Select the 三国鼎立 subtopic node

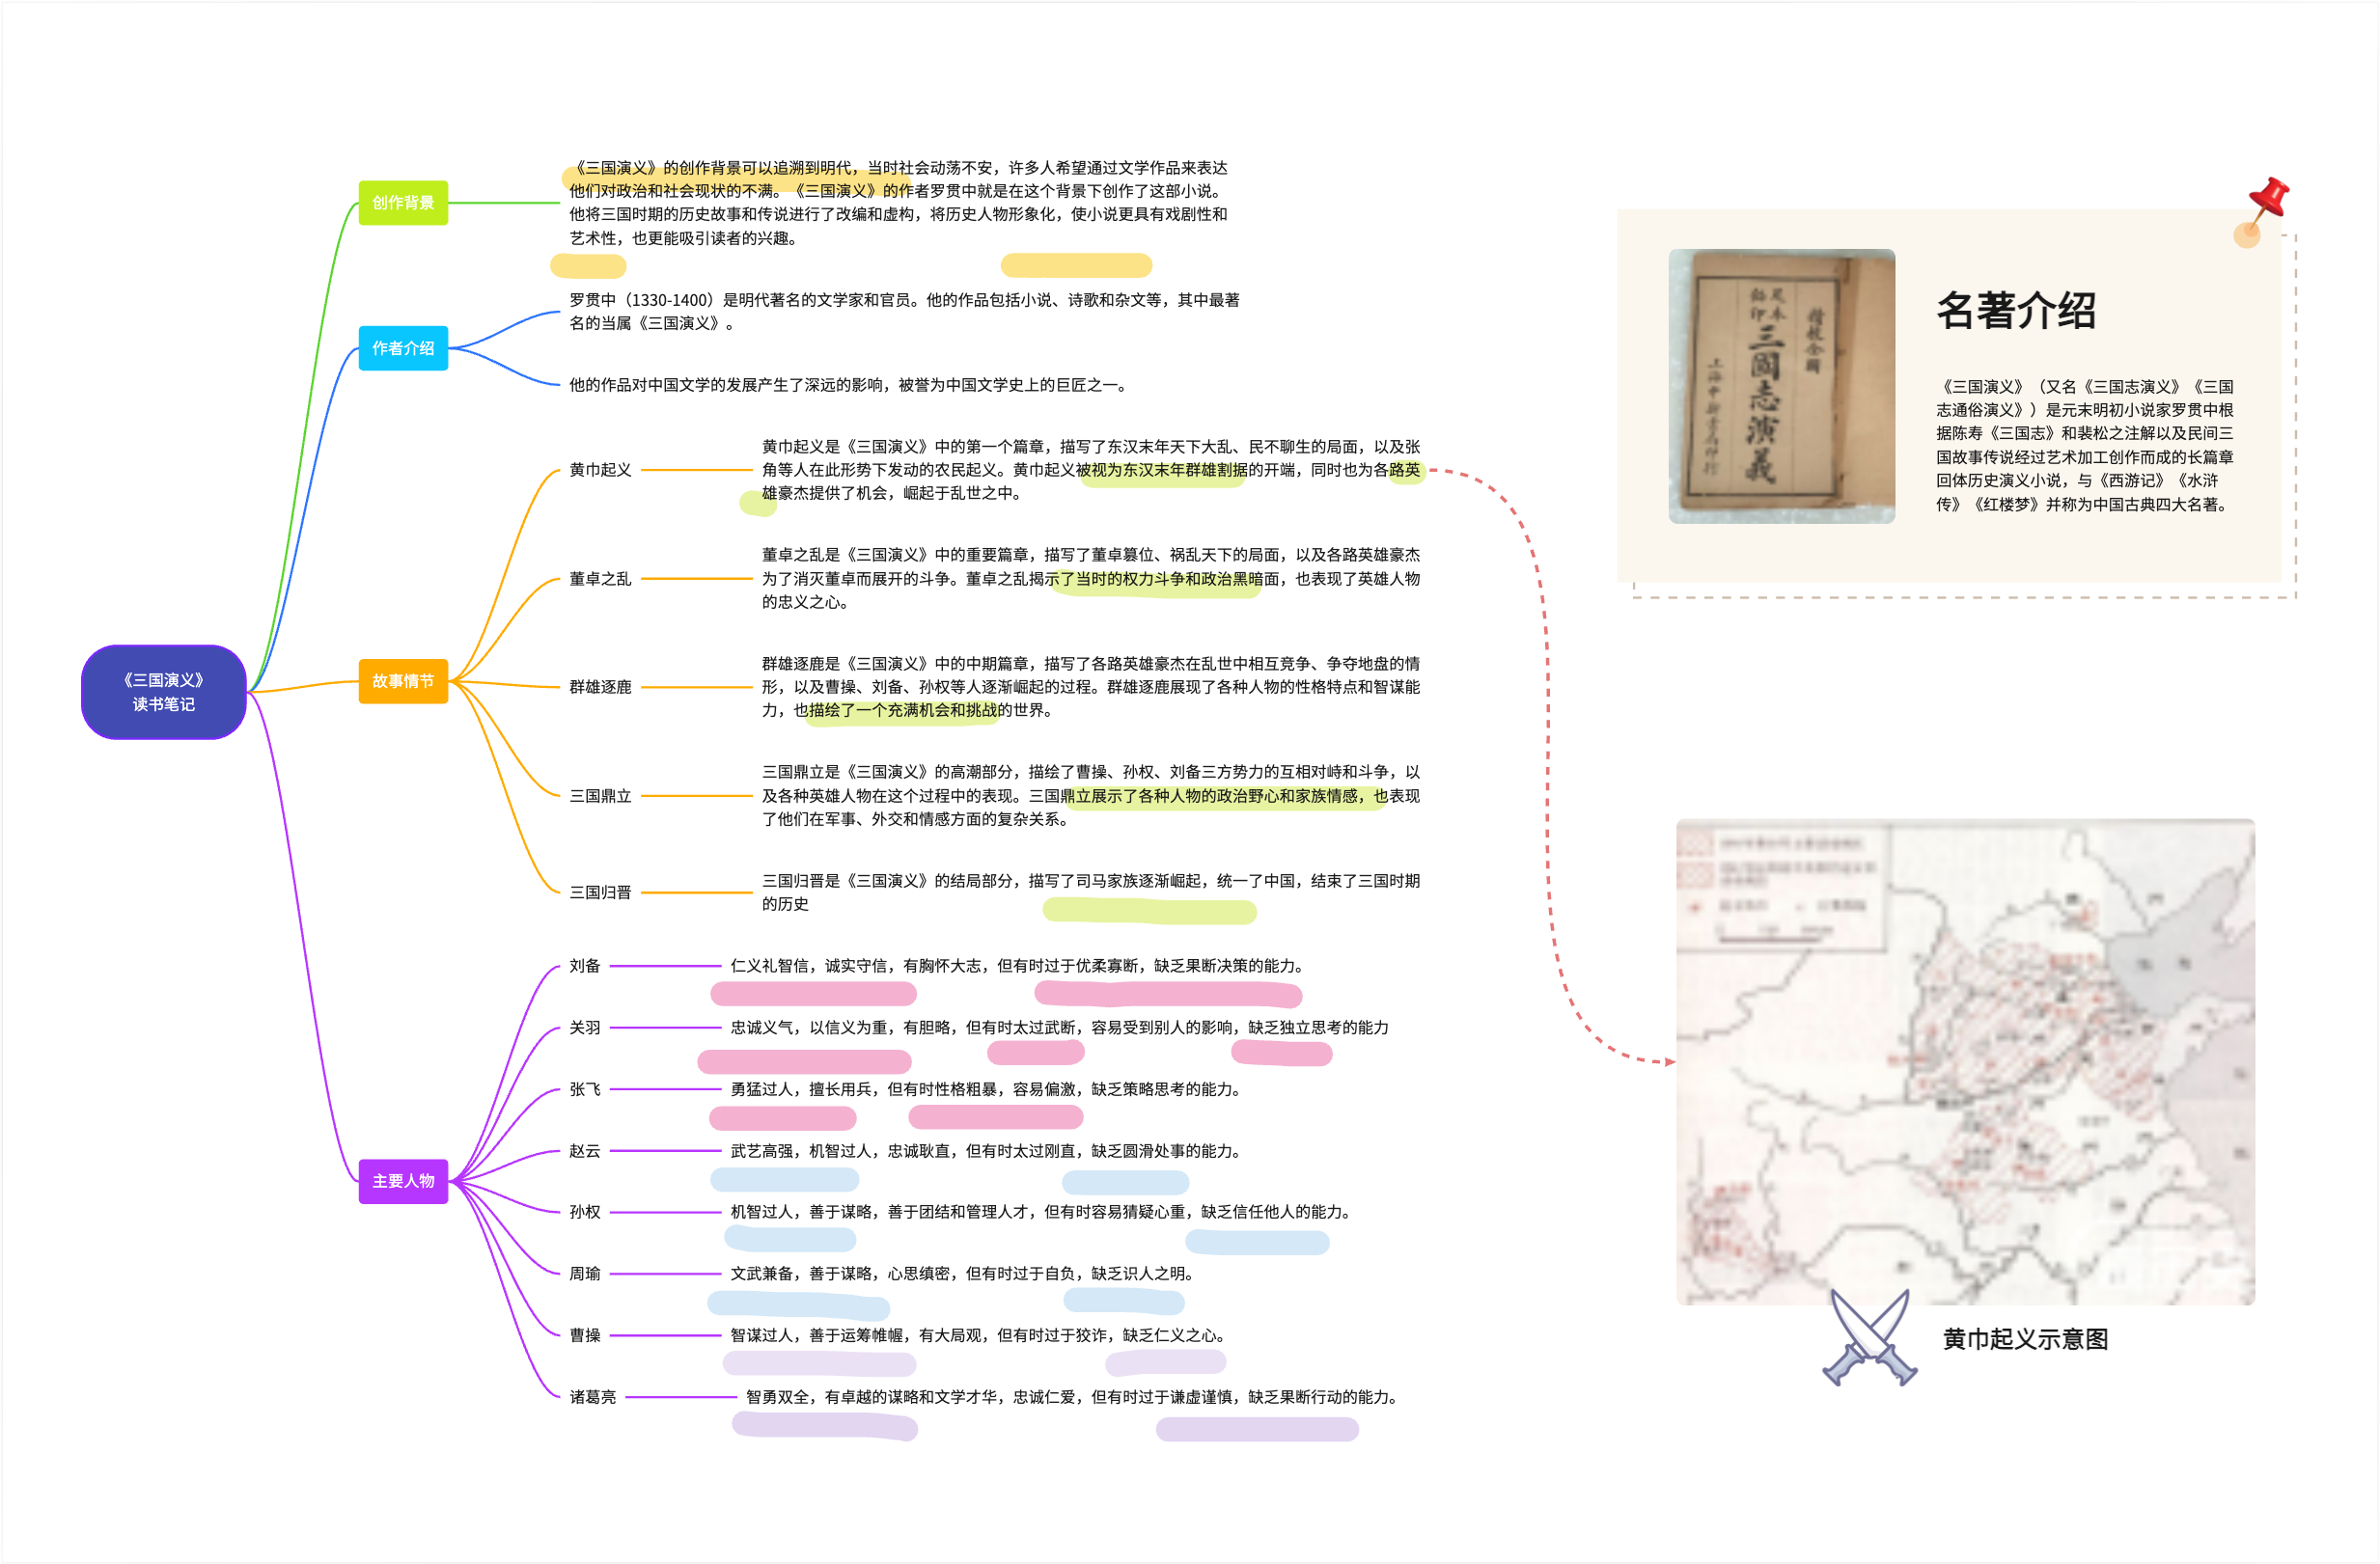pos(600,796)
